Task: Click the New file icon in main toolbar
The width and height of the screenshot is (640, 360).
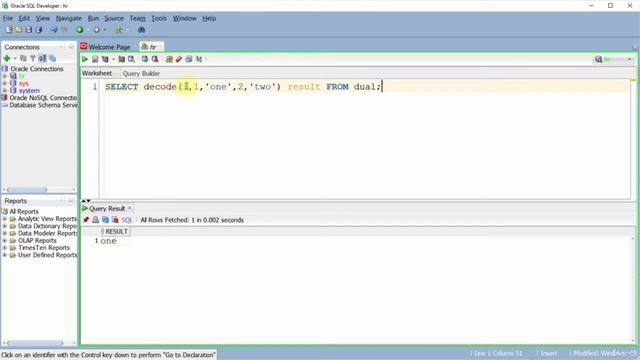Action: [x=9, y=30]
